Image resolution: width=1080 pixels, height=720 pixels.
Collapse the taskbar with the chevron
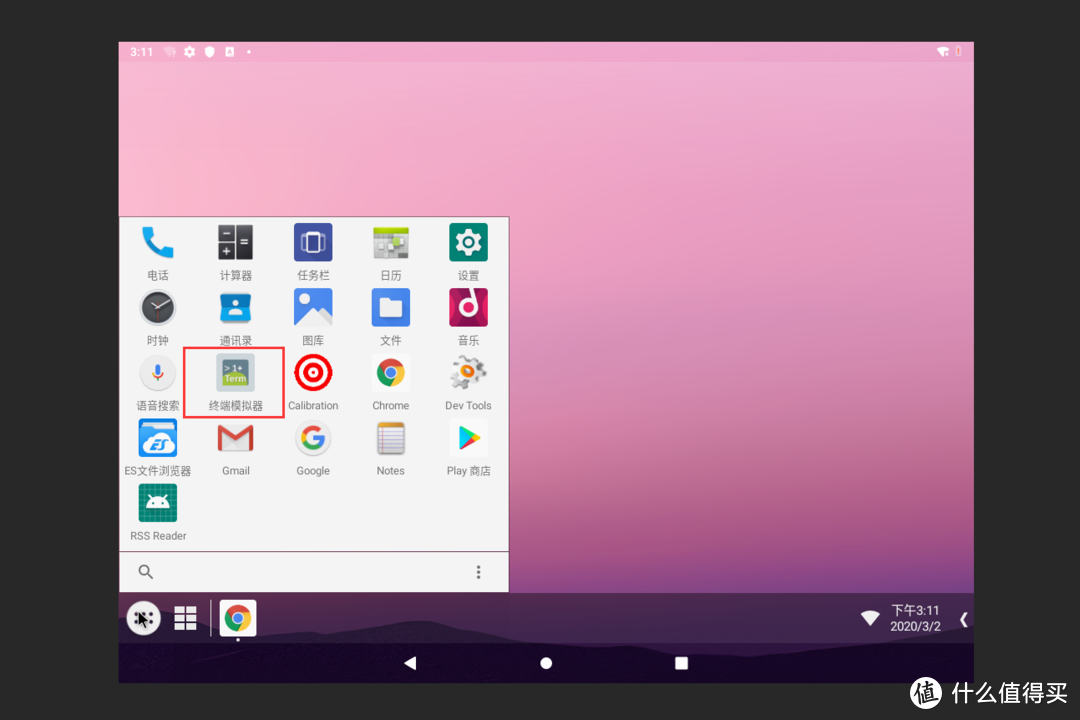(x=964, y=619)
